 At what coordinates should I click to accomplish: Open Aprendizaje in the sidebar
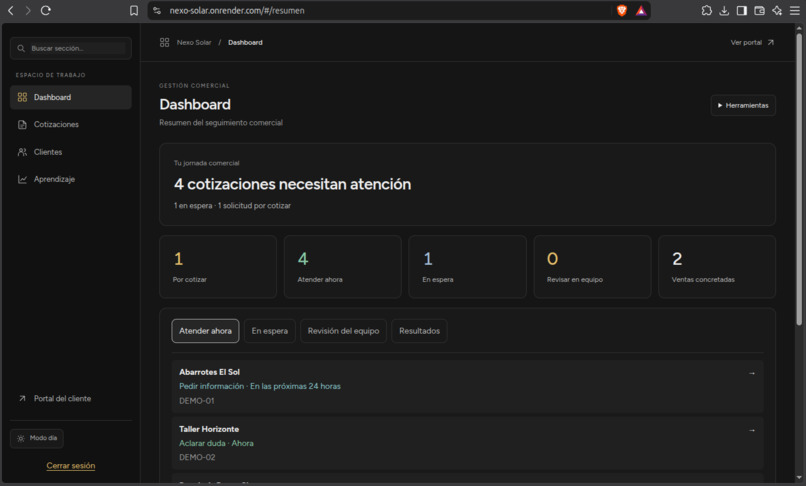click(71, 179)
